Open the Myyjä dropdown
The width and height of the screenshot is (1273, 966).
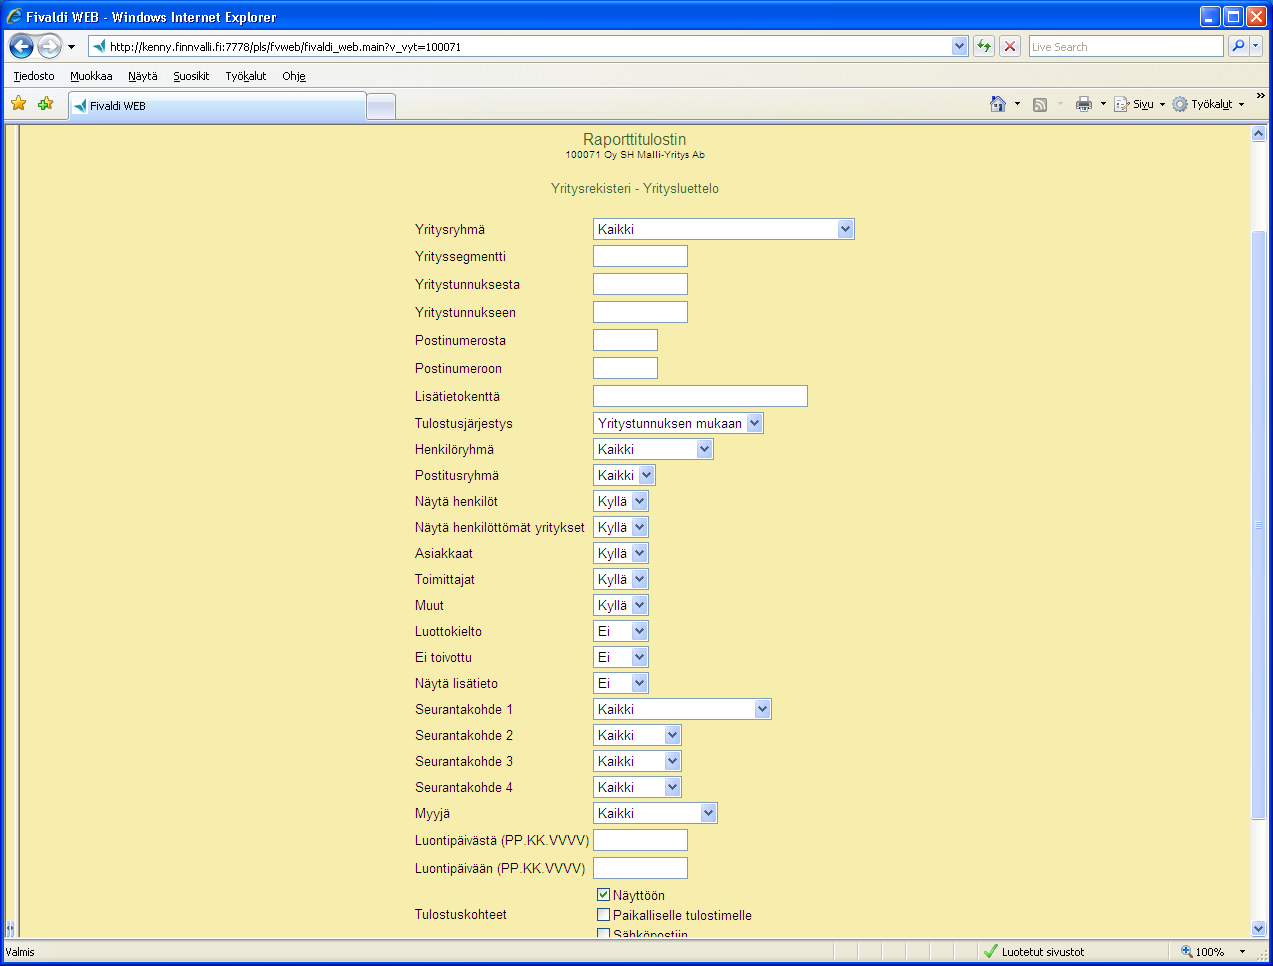(x=655, y=813)
